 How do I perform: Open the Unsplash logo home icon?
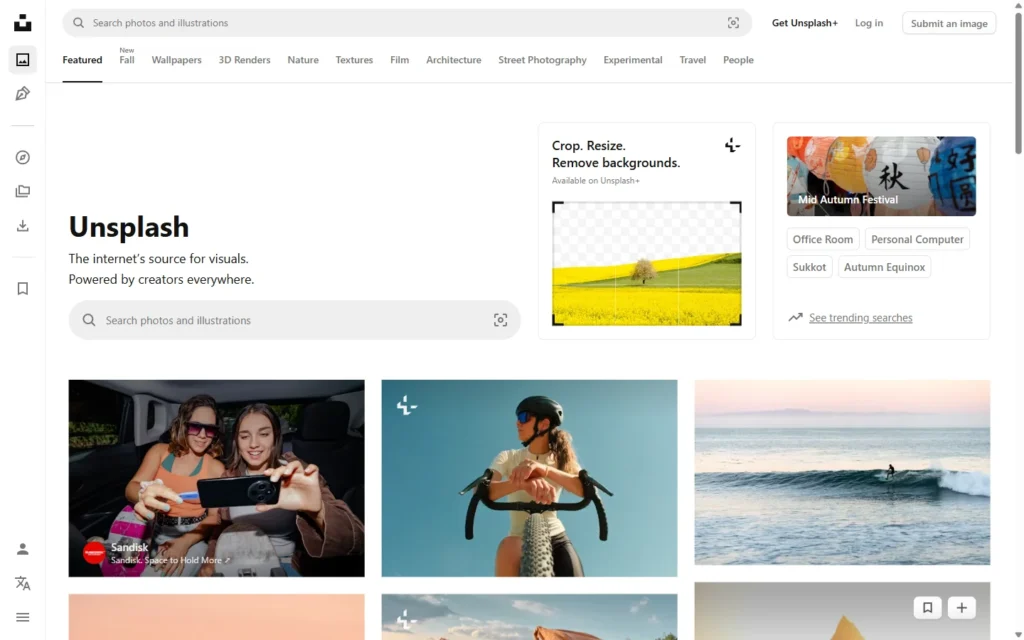pyautogui.click(x=22, y=23)
